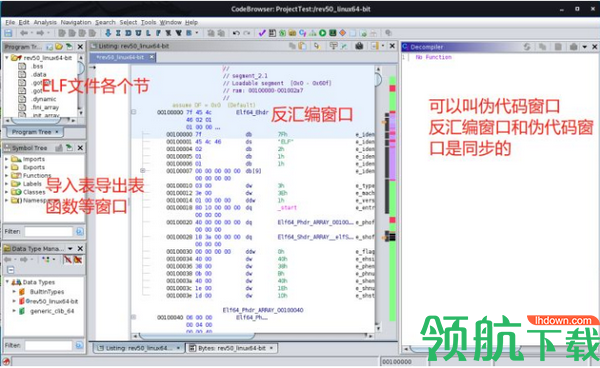
Task: Close the Program Trees panel
Action: pos(80,47)
